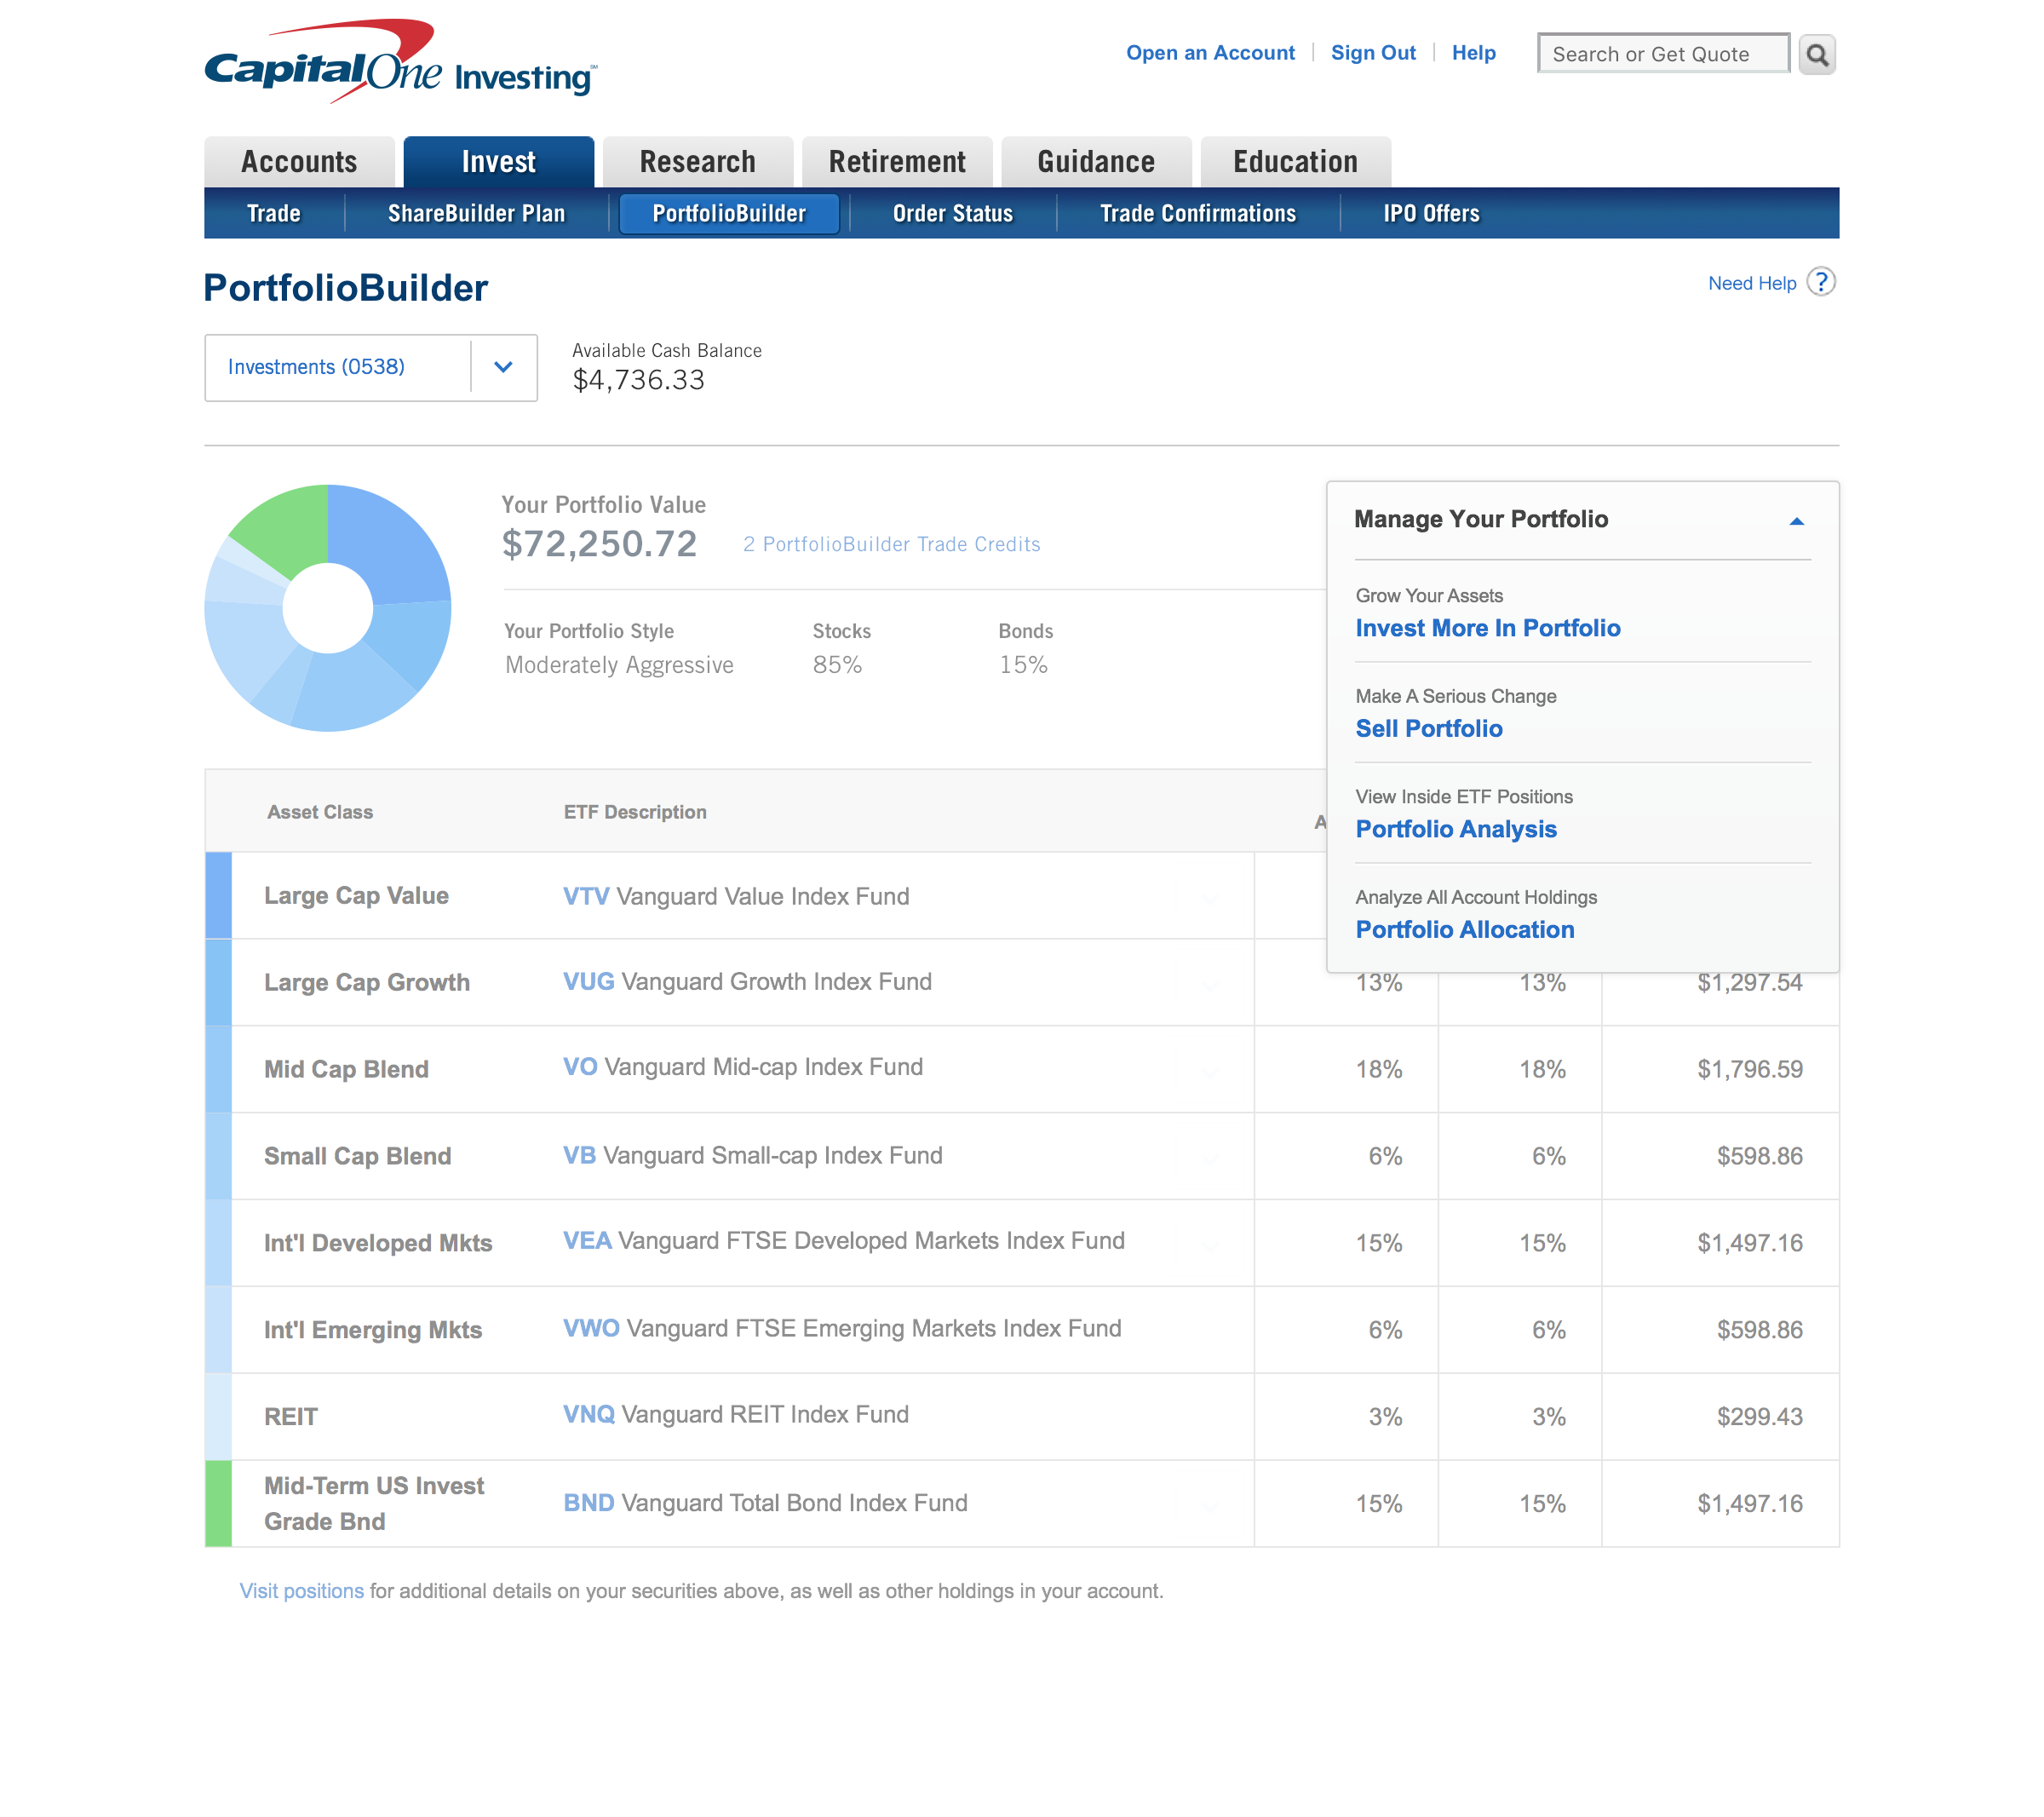Click the search magnifying glass icon
This screenshot has height=1817, width=2044.
pos(1816,54)
